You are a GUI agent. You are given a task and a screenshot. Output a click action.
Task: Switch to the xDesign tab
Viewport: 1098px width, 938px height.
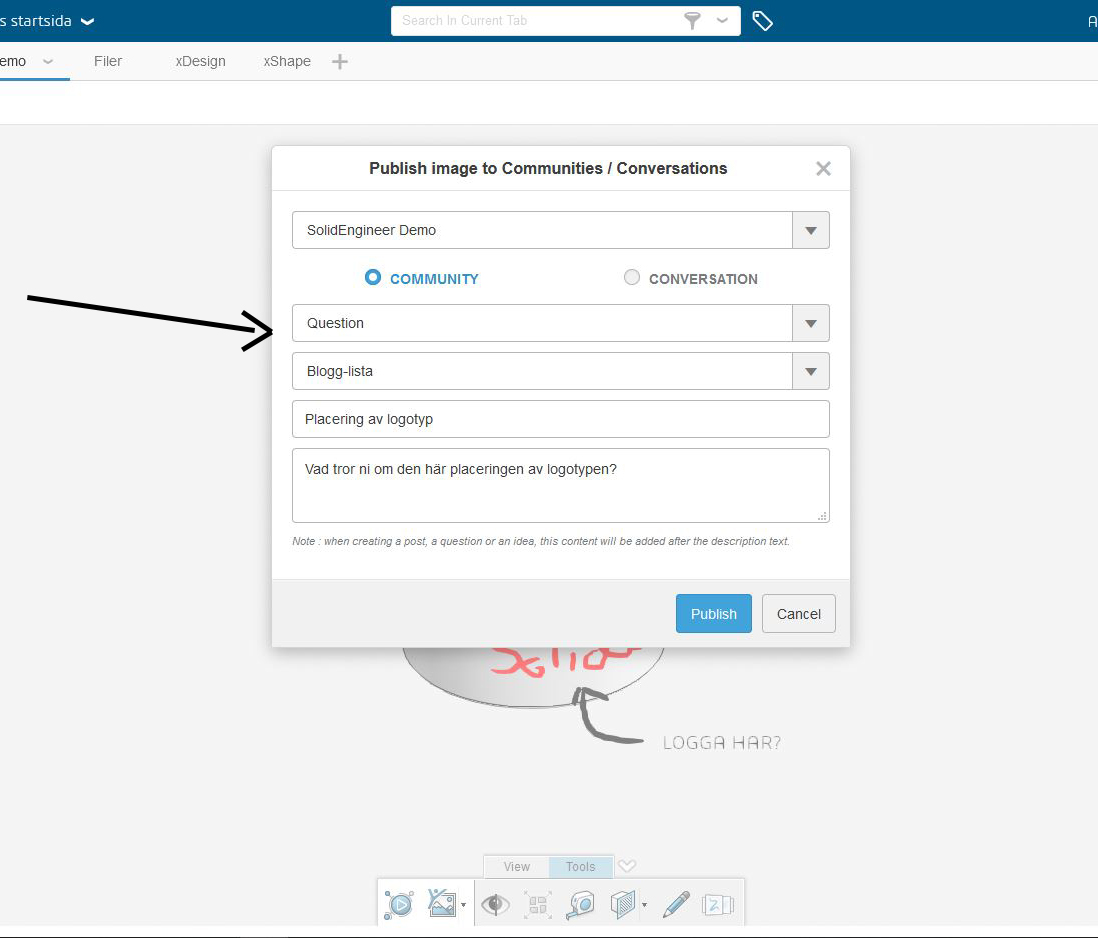coord(200,61)
